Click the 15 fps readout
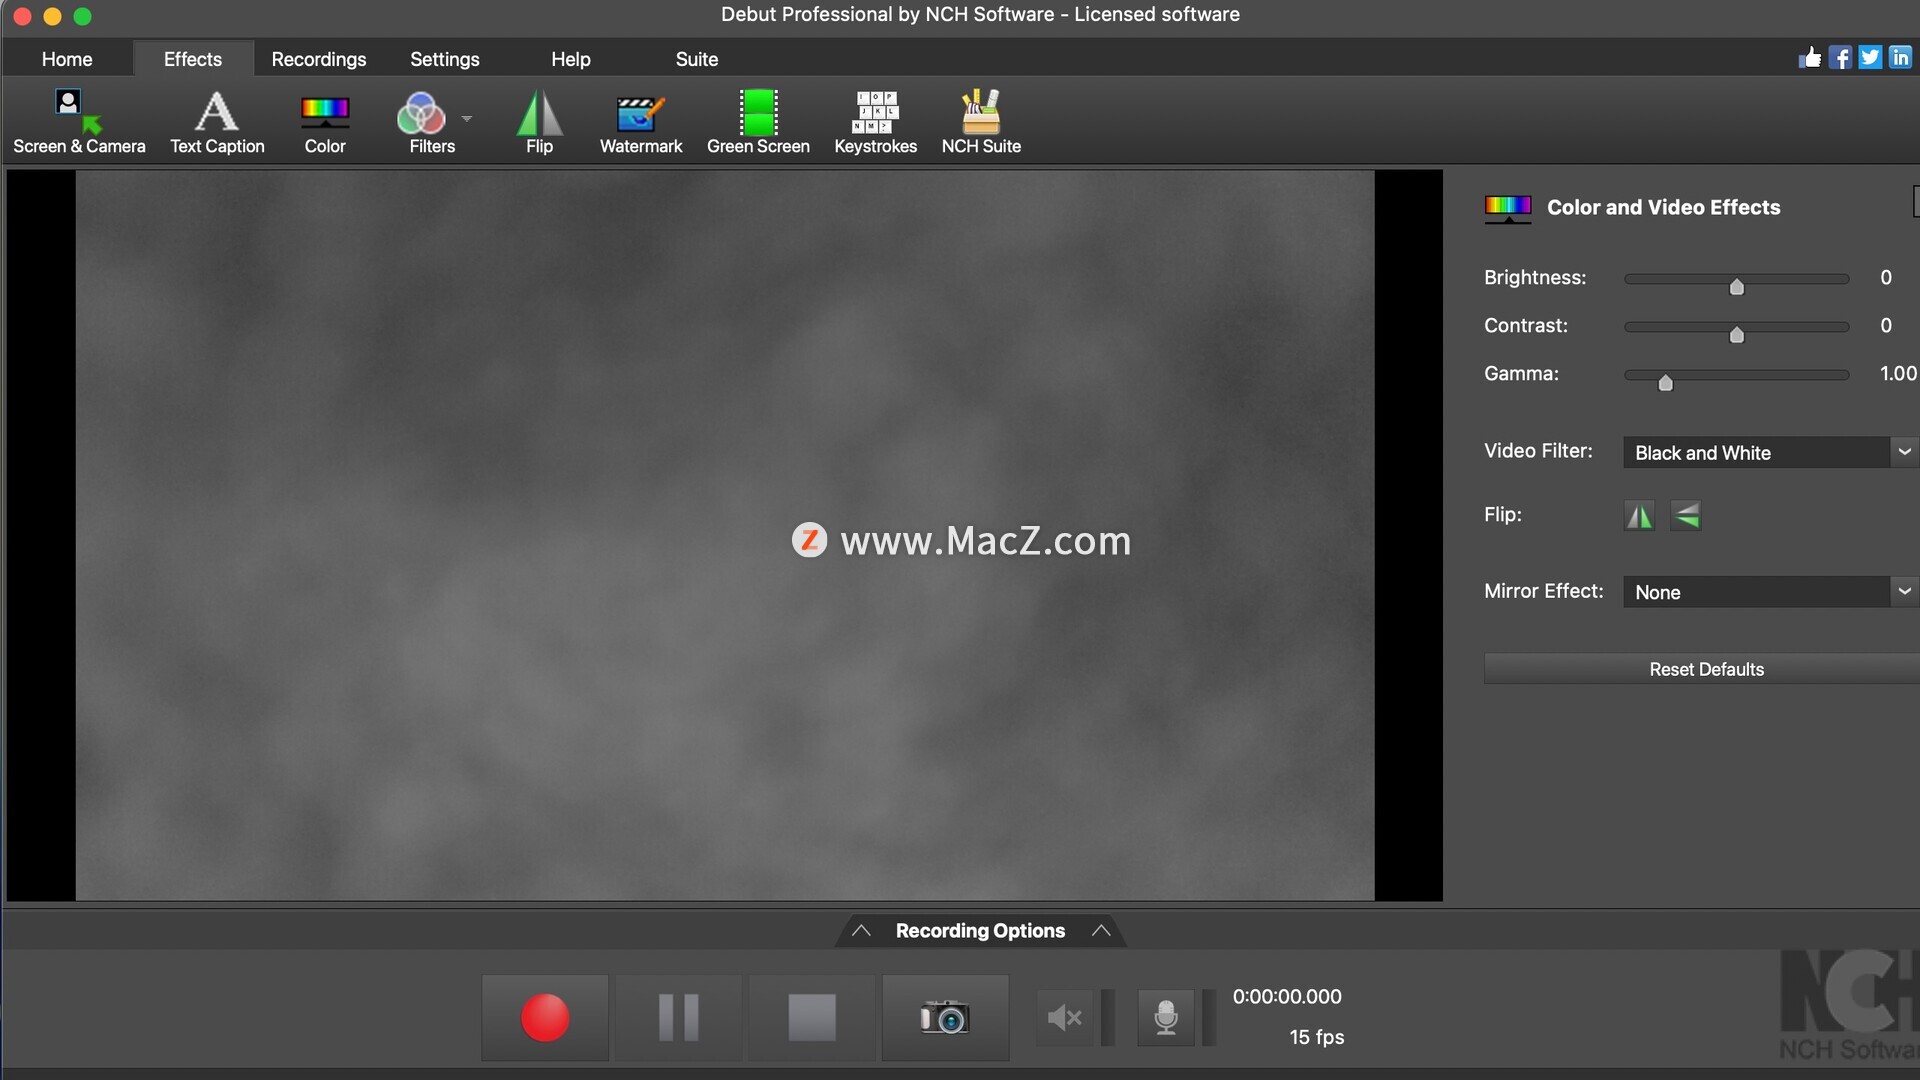The image size is (1920, 1080). click(1316, 1037)
